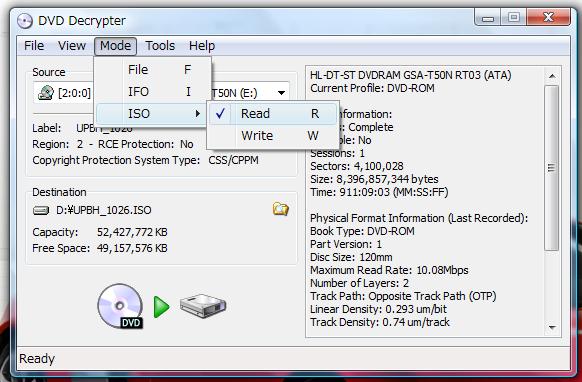Click the DVD disc icon to start decrypting
The height and width of the screenshot is (382, 582).
[120, 306]
